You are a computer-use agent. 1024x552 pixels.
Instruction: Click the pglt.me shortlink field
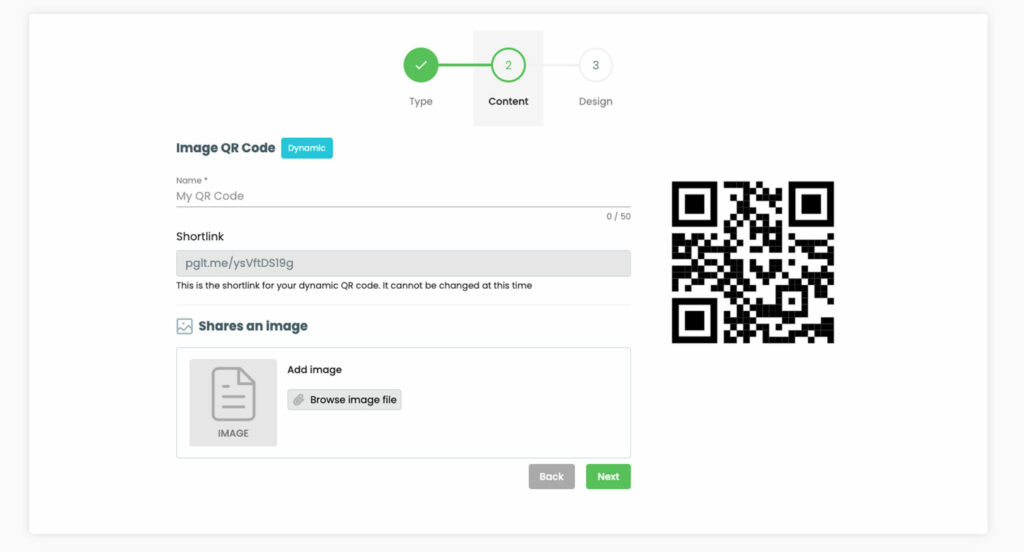403,263
